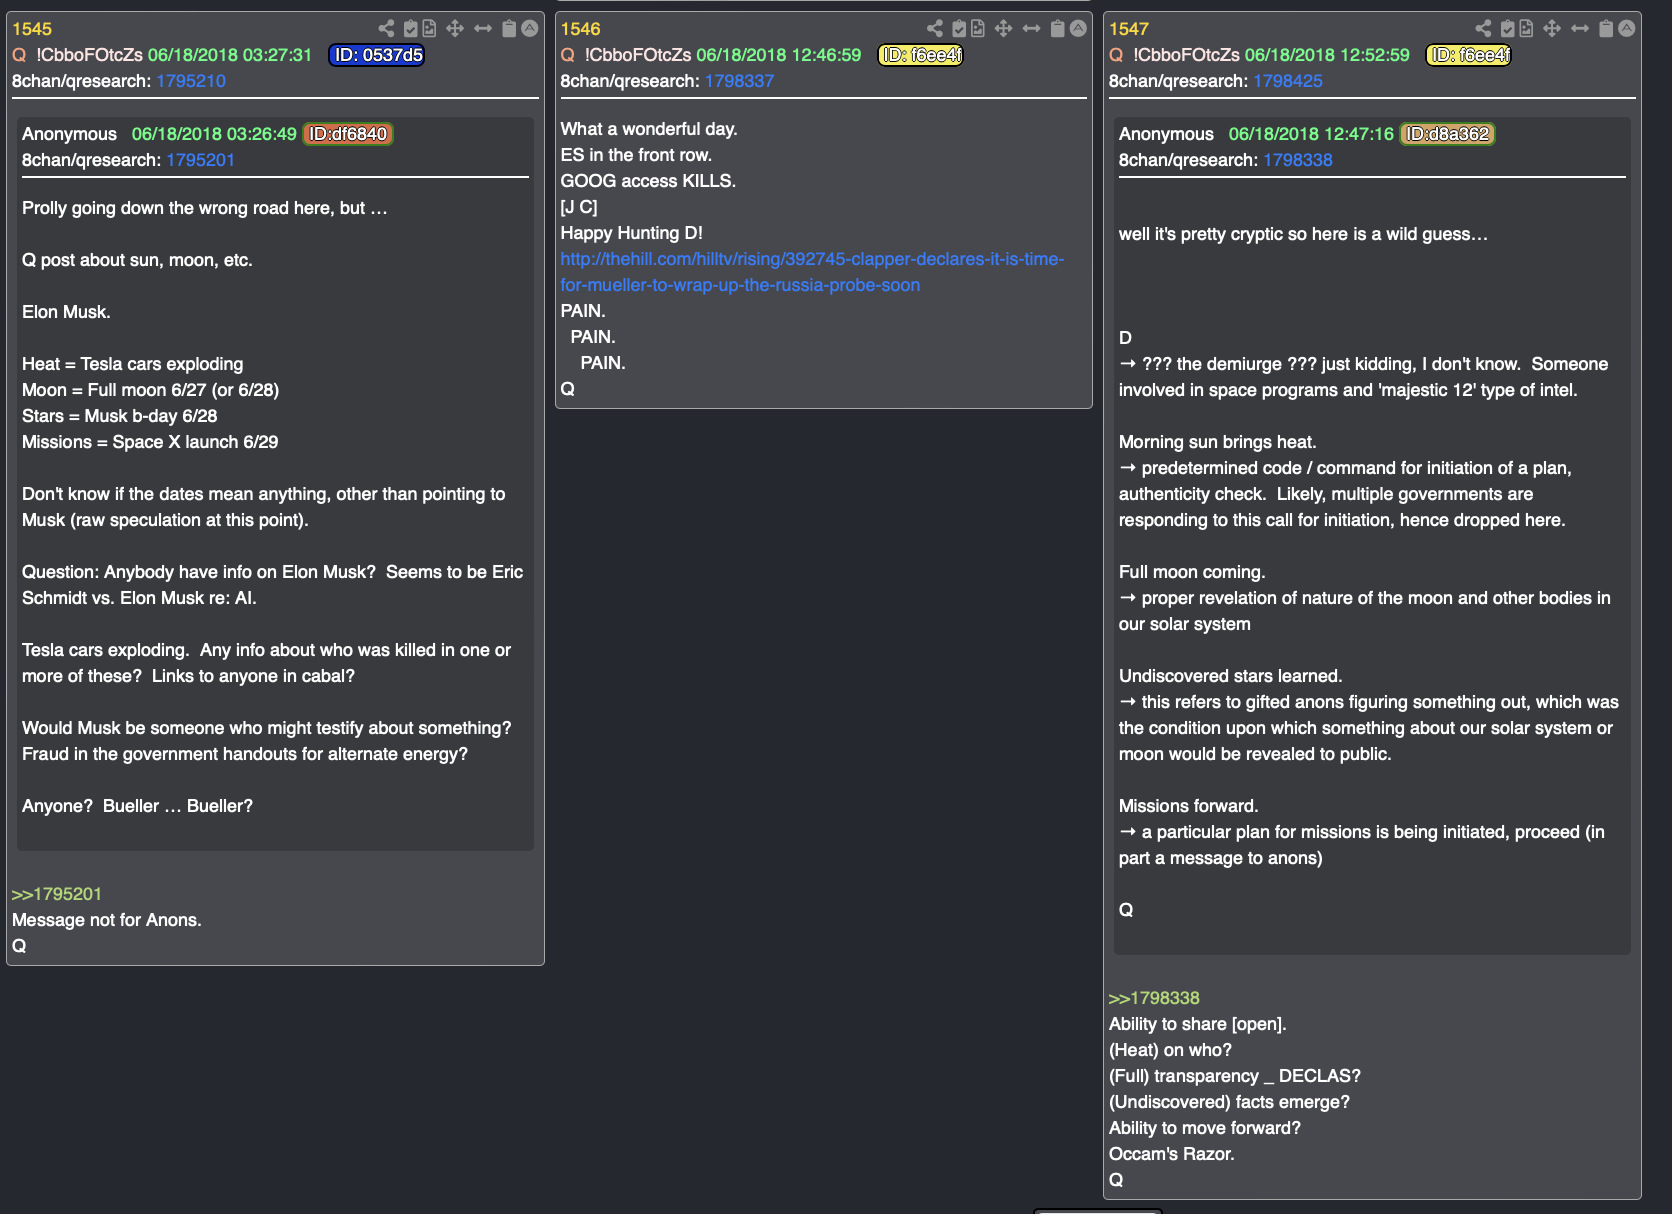
Task: Share post 1547 via the share icon
Action: 1483,28
